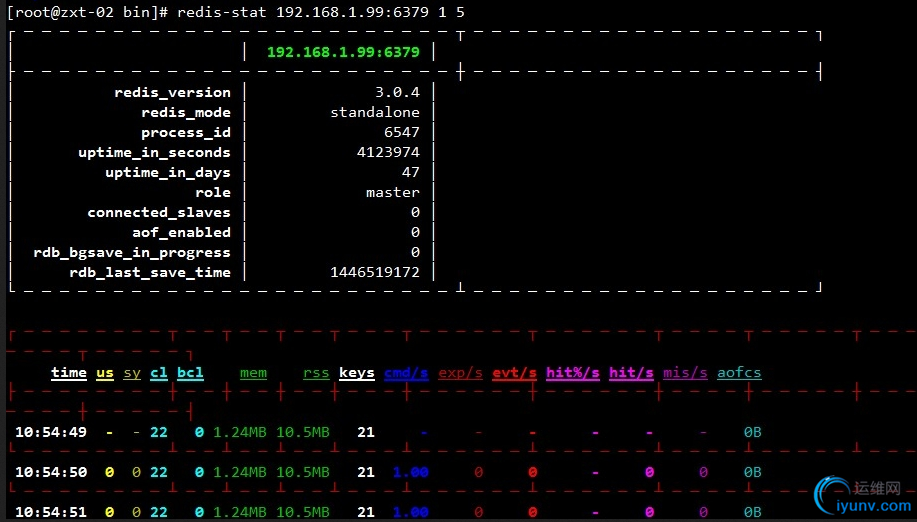Click the rdb_bgsave_in_progress label

click(132, 253)
